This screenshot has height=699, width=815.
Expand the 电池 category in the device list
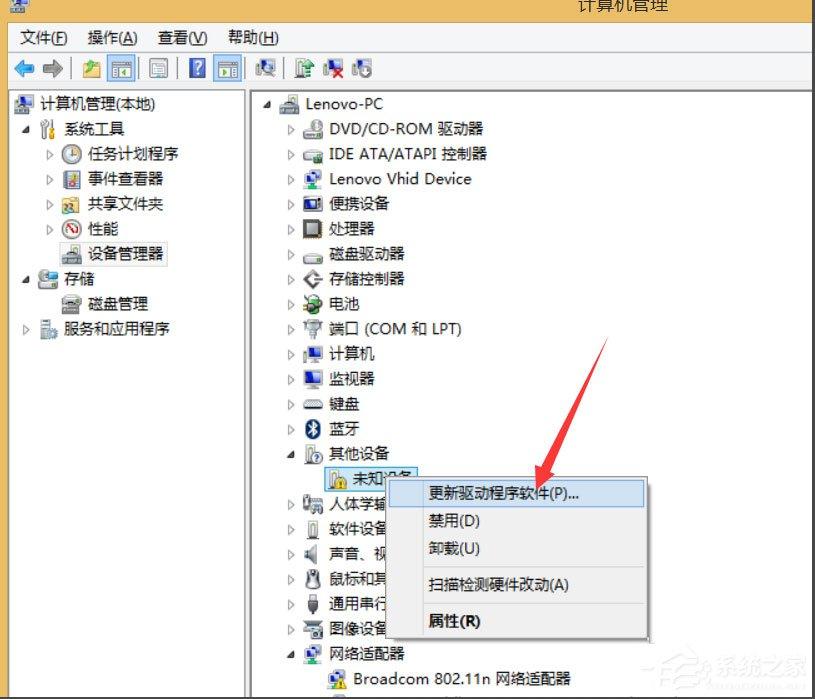(290, 304)
